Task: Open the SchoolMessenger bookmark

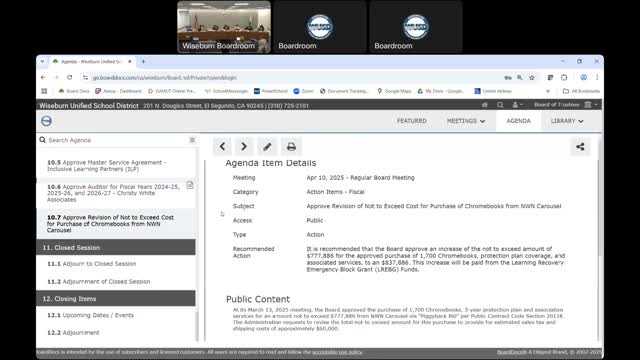Action: (x=227, y=91)
